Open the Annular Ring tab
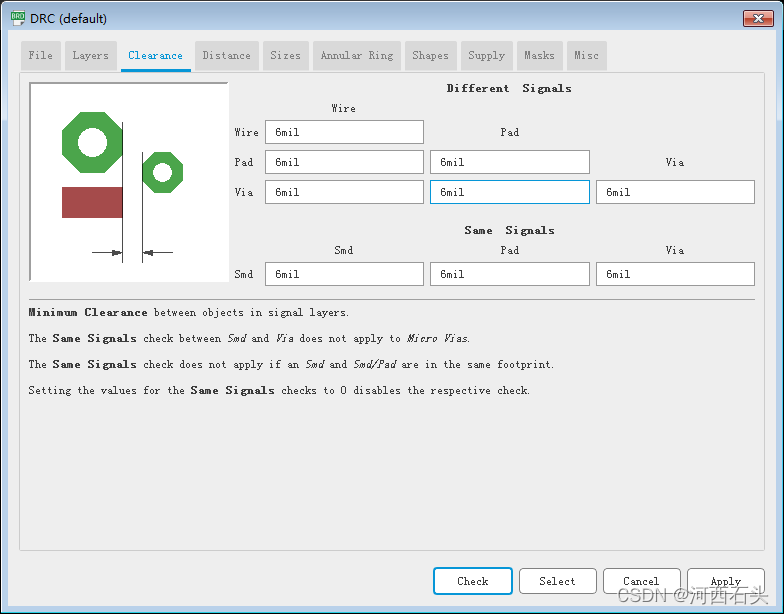This screenshot has height=614, width=784. tap(357, 56)
